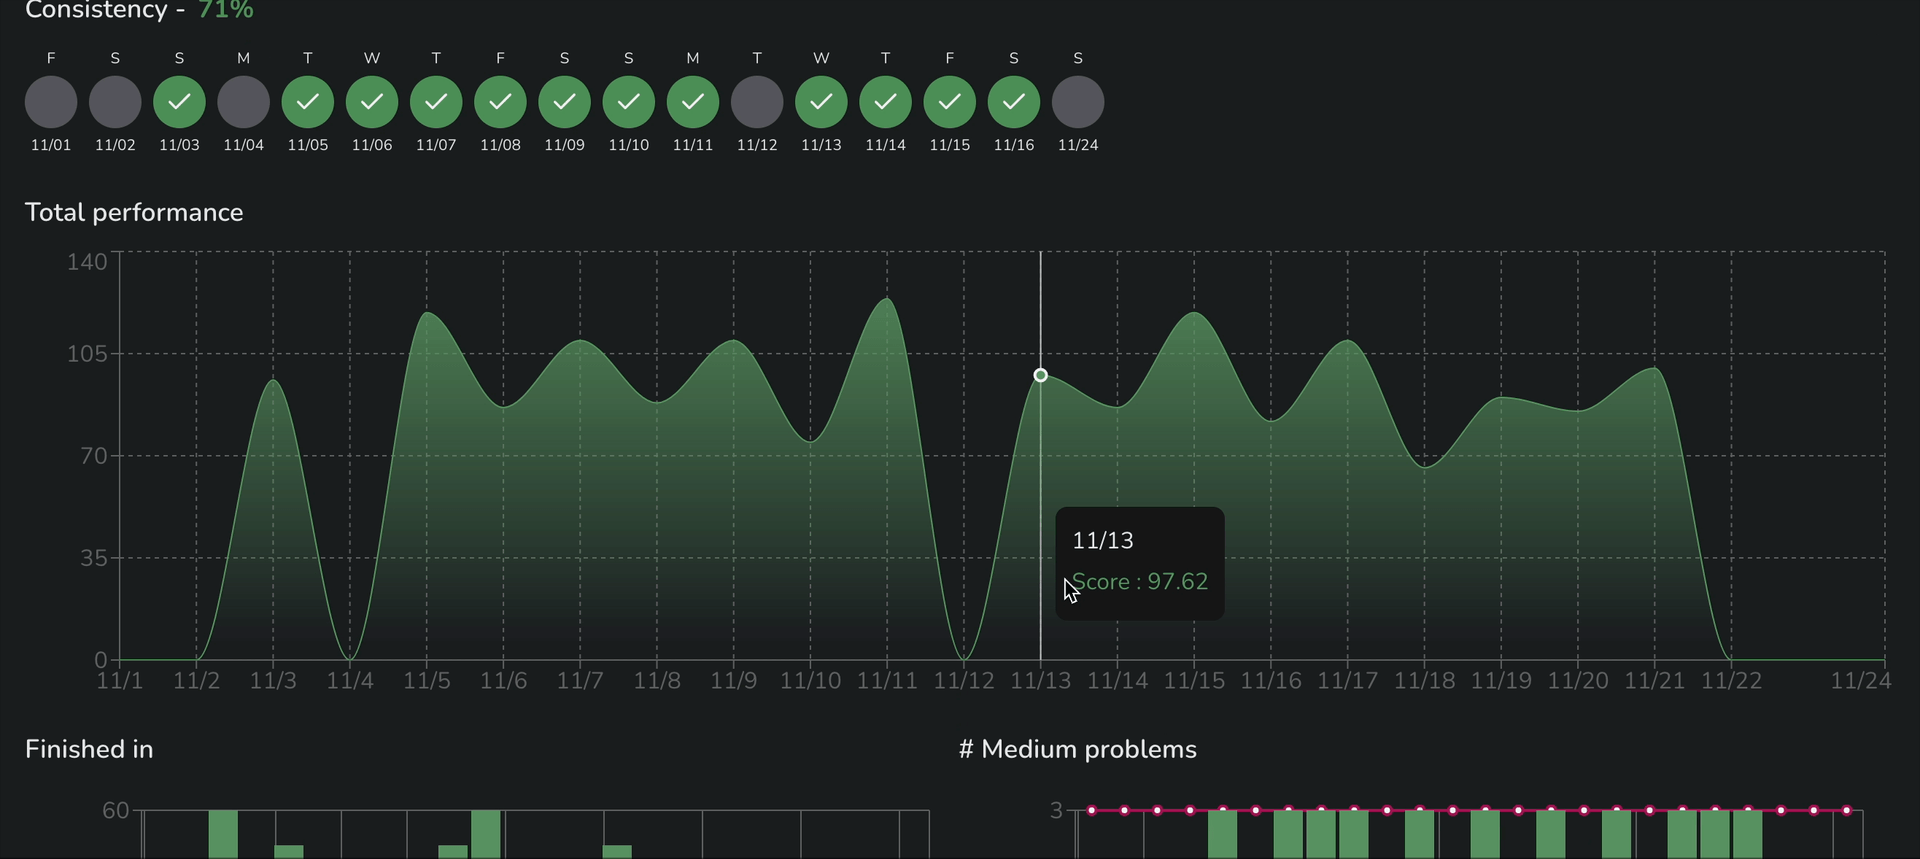Click the empty 11/04 day circle

coord(244,102)
